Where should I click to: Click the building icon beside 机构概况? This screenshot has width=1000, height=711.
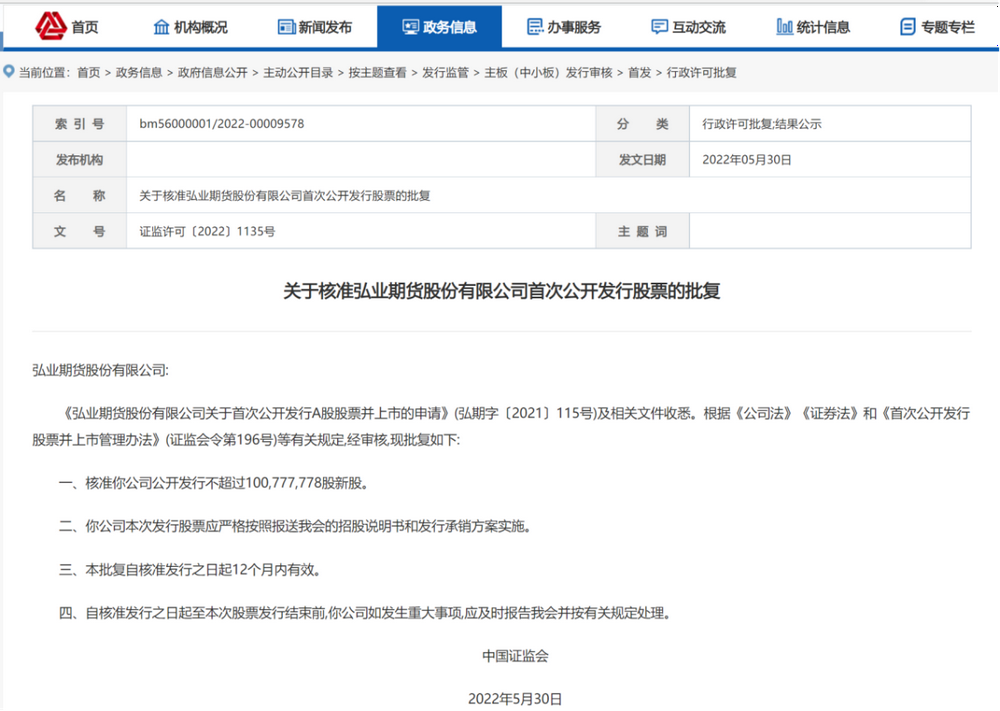coord(161,27)
